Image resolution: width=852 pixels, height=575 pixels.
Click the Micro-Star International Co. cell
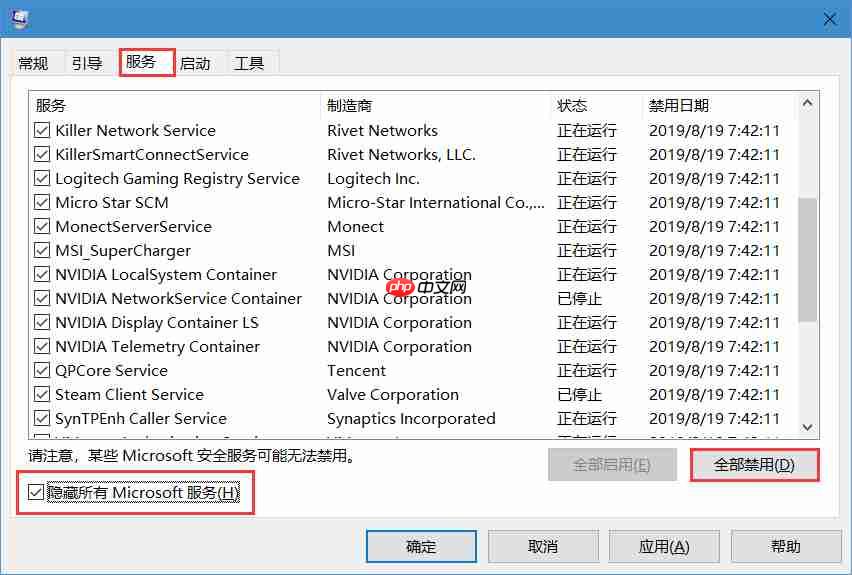point(436,203)
